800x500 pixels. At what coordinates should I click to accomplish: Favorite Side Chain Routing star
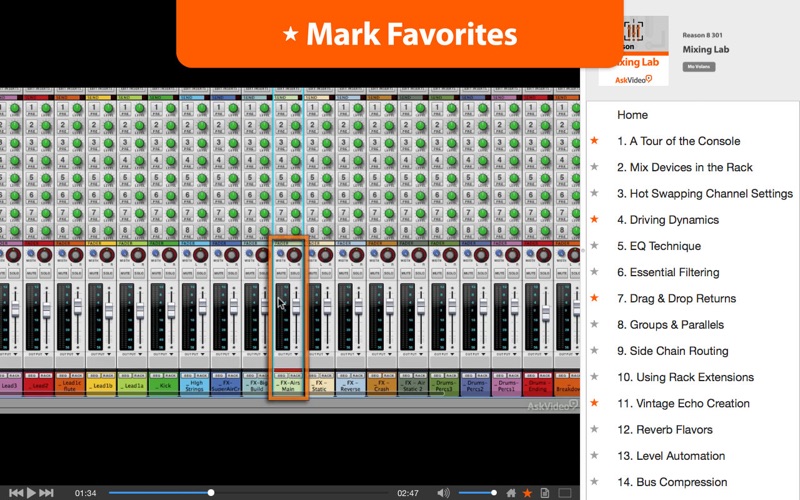point(594,350)
